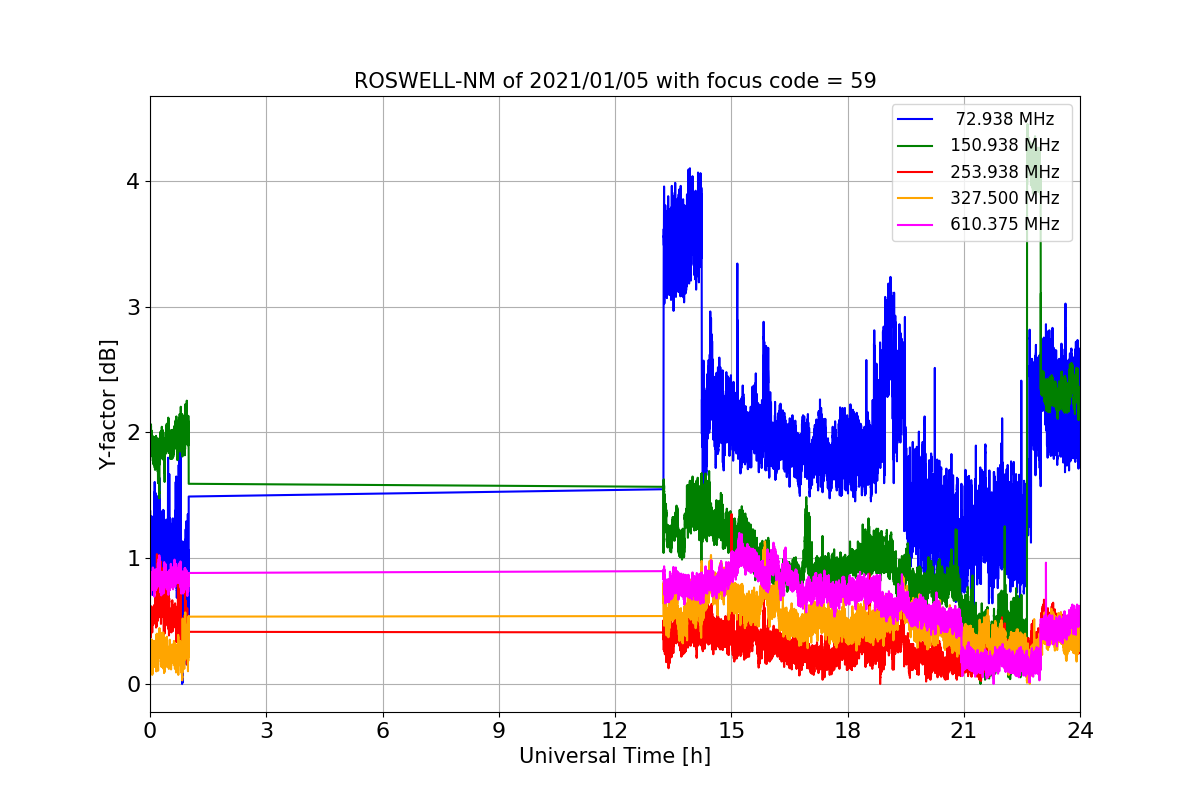
Task: Click y-axis tick label 4
Action: [x=133, y=181]
